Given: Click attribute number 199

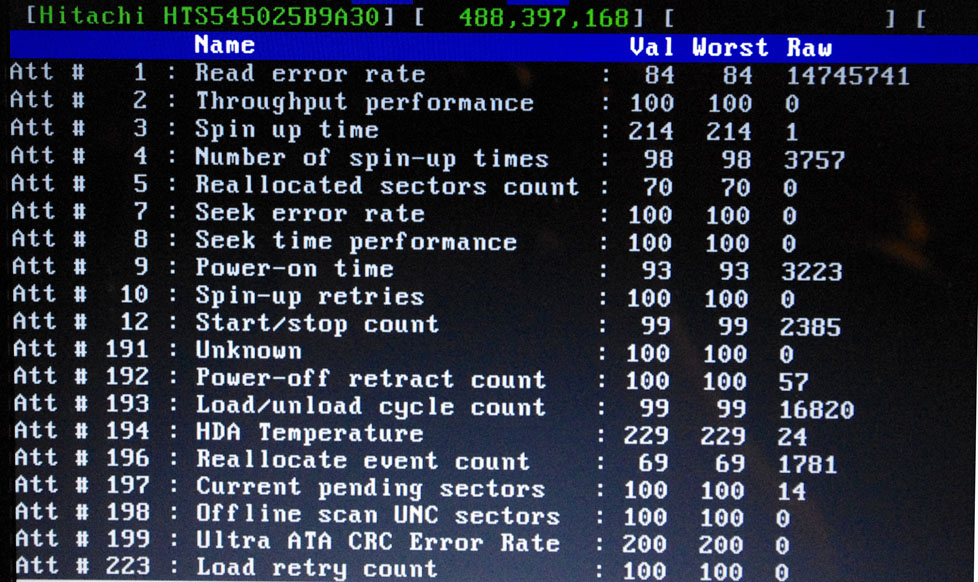Looking at the screenshot, I should click(128, 539).
